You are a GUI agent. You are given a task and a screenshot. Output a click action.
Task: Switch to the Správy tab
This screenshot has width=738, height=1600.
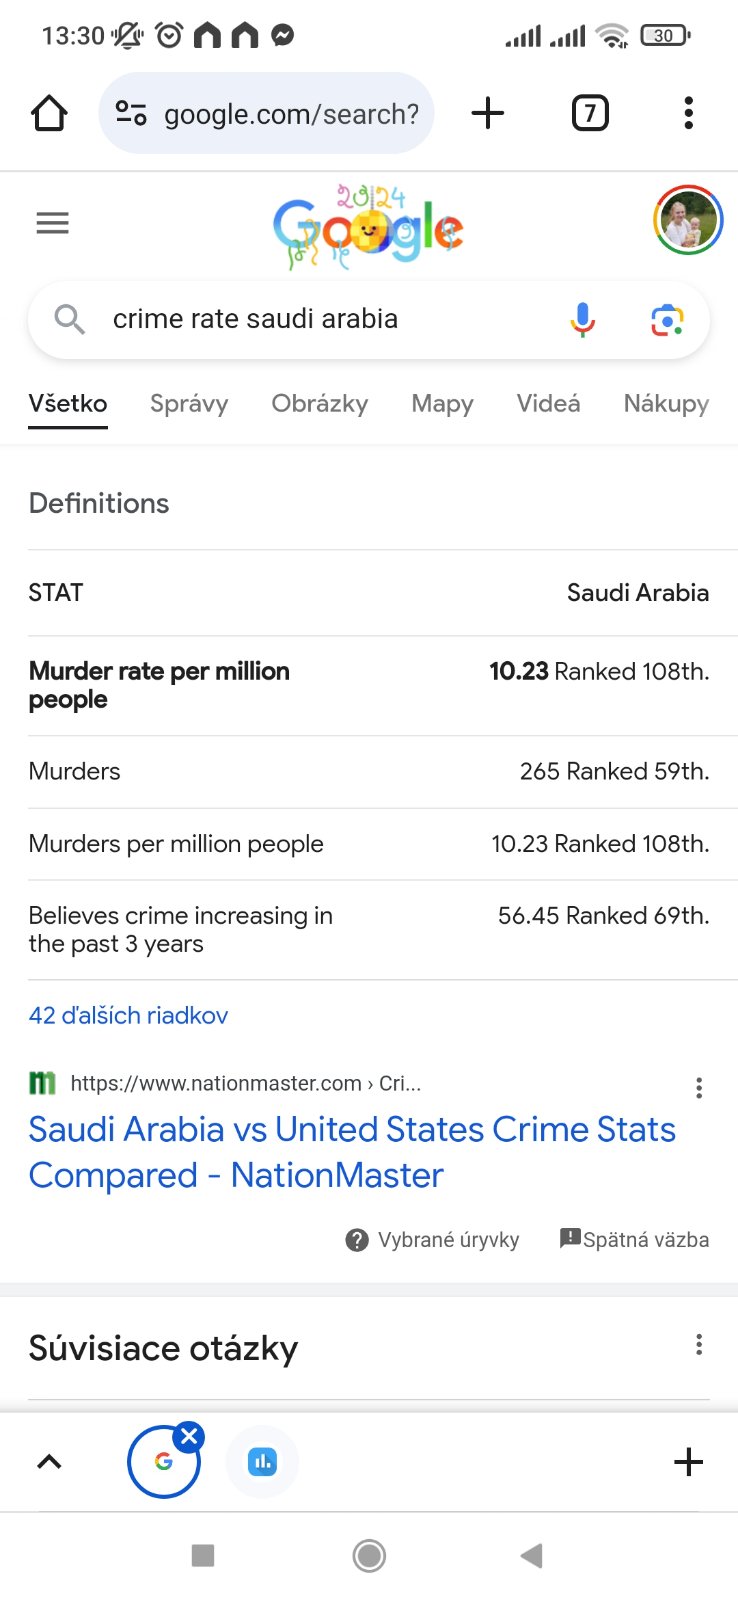click(189, 403)
